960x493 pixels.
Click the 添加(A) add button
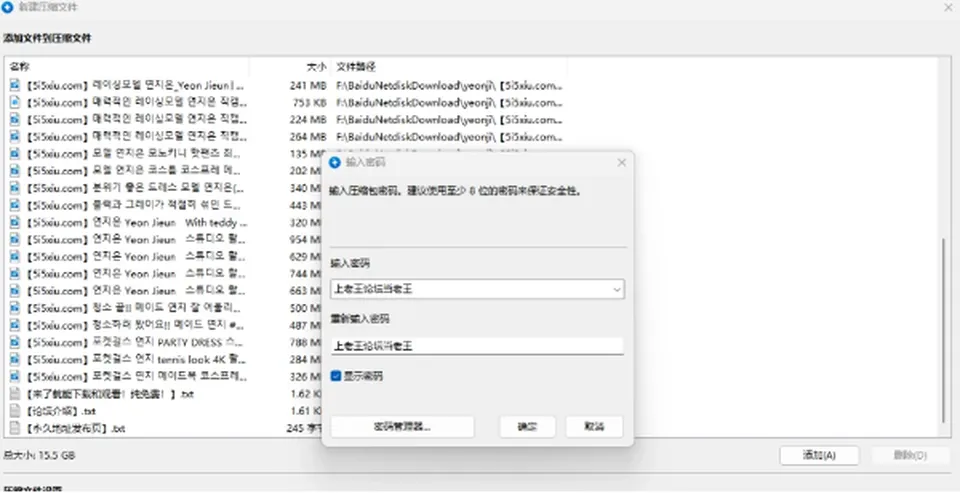[x=819, y=456]
